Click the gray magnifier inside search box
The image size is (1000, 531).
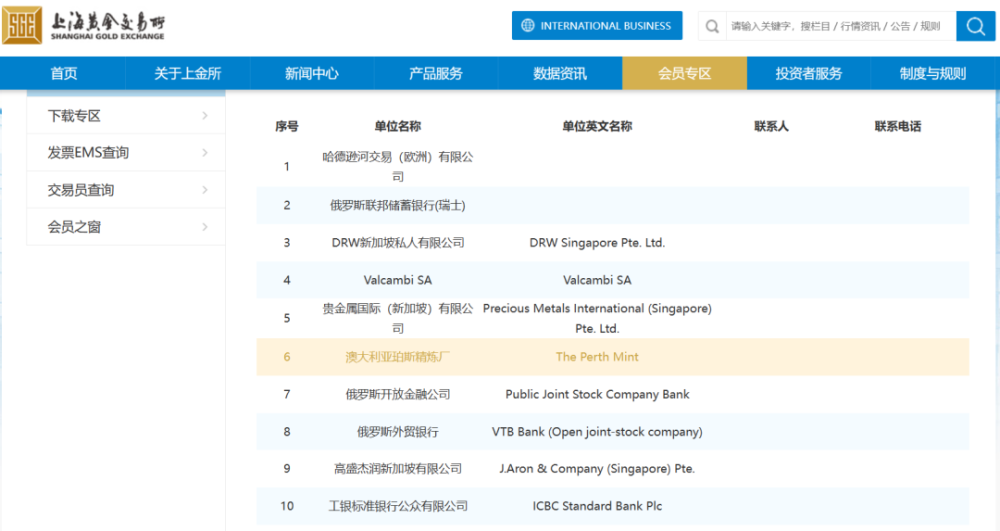(x=713, y=27)
